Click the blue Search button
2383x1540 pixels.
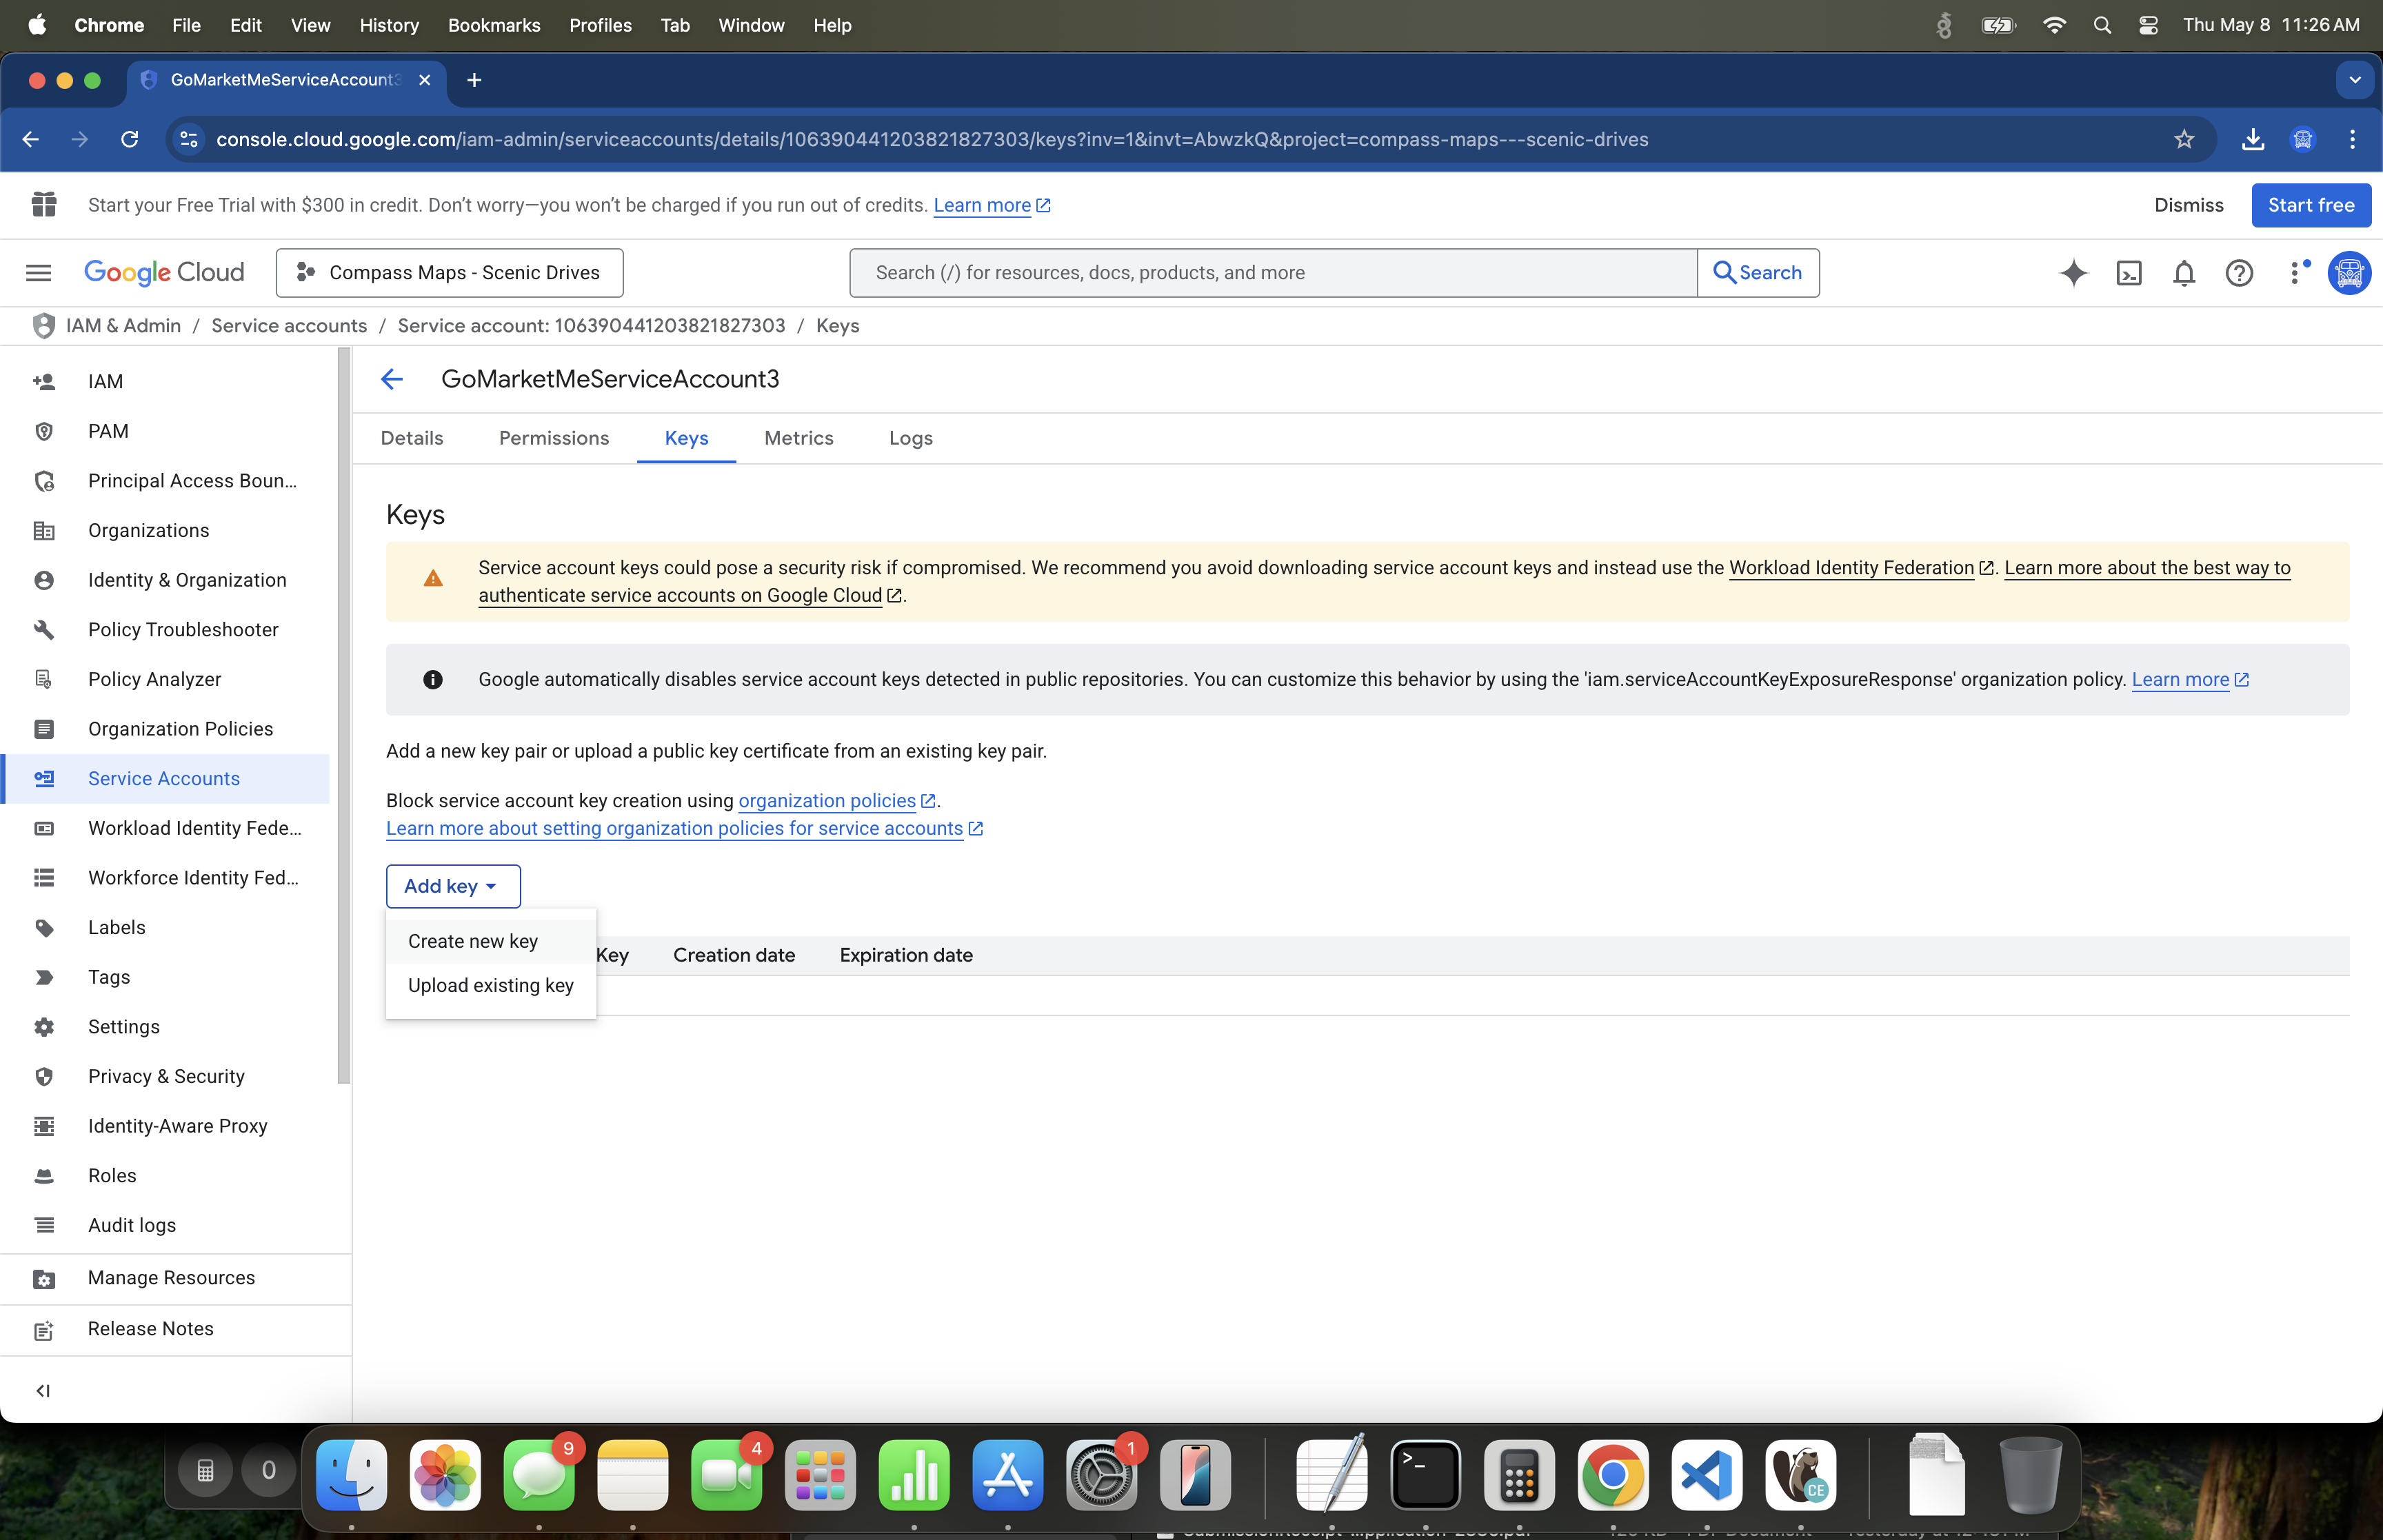(1758, 272)
